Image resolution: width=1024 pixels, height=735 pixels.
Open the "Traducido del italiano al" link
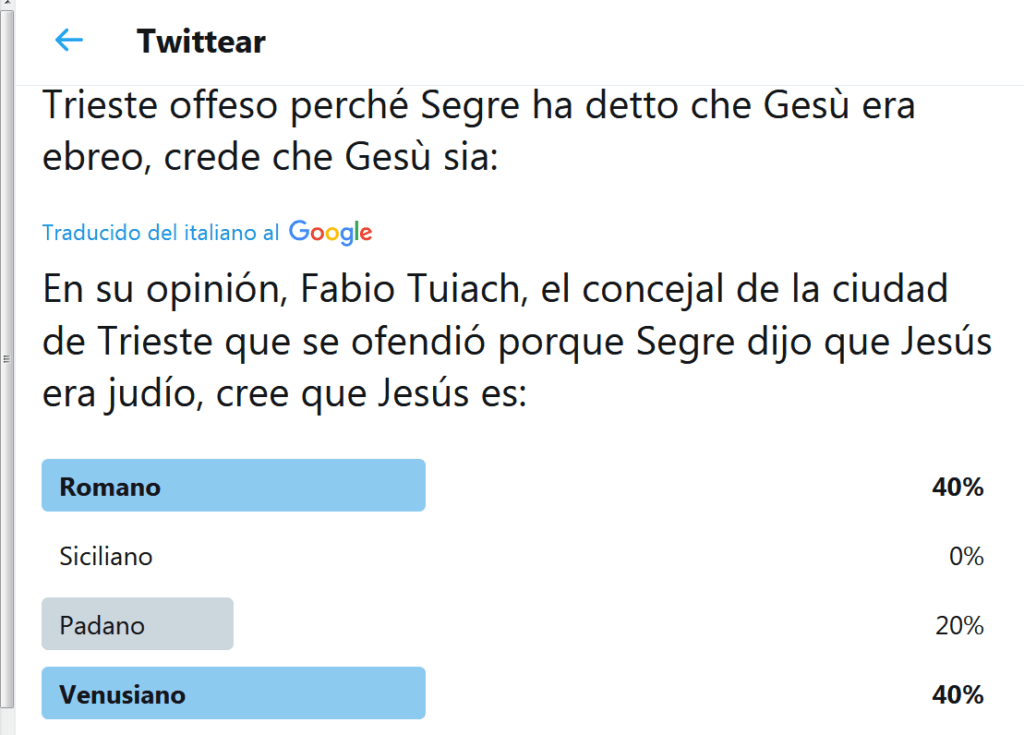click(160, 233)
